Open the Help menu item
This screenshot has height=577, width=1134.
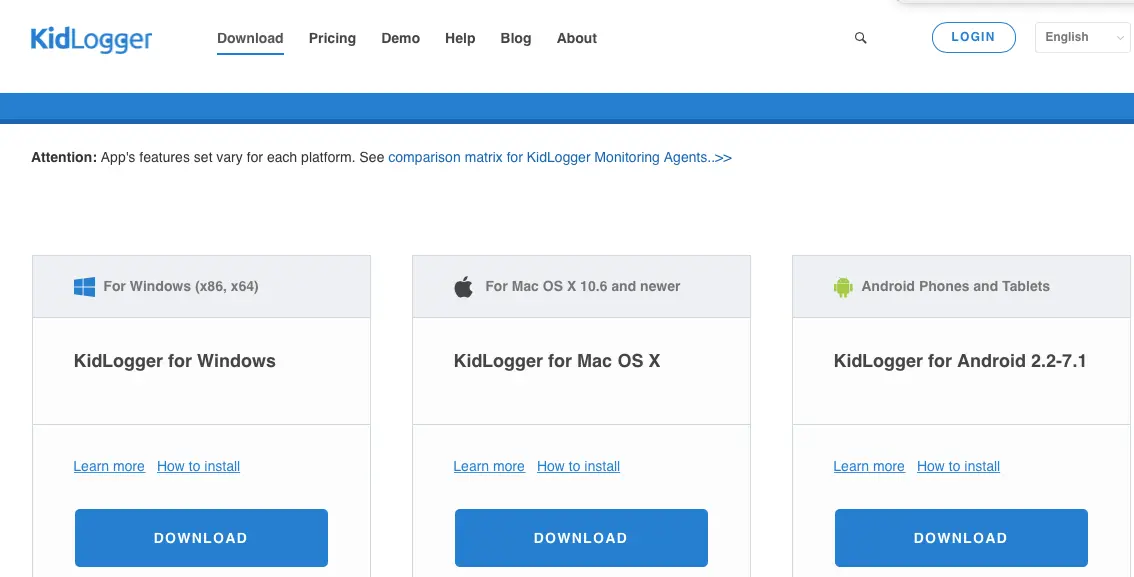[x=460, y=38]
